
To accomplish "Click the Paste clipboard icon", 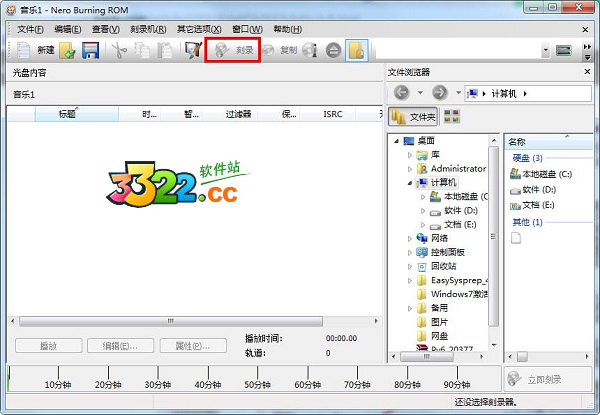I will tap(165, 50).
